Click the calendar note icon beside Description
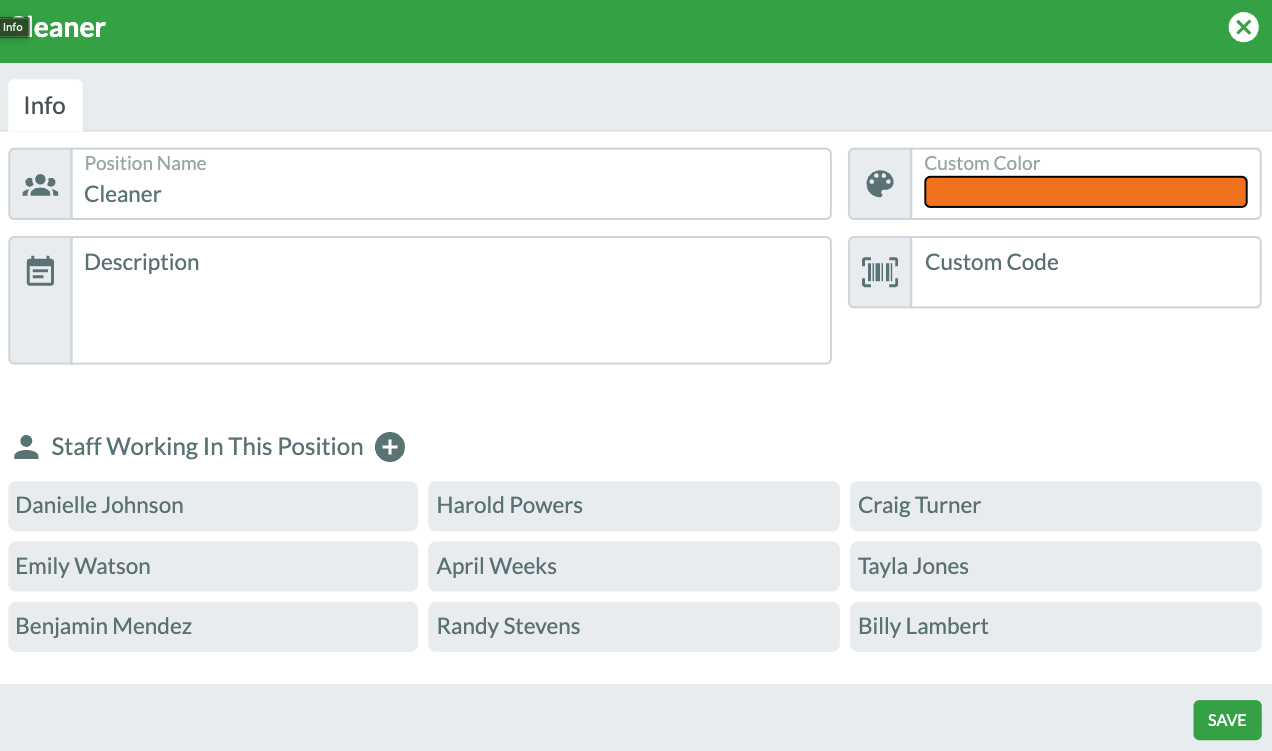Screen dimensions: 1272x751 40,271
